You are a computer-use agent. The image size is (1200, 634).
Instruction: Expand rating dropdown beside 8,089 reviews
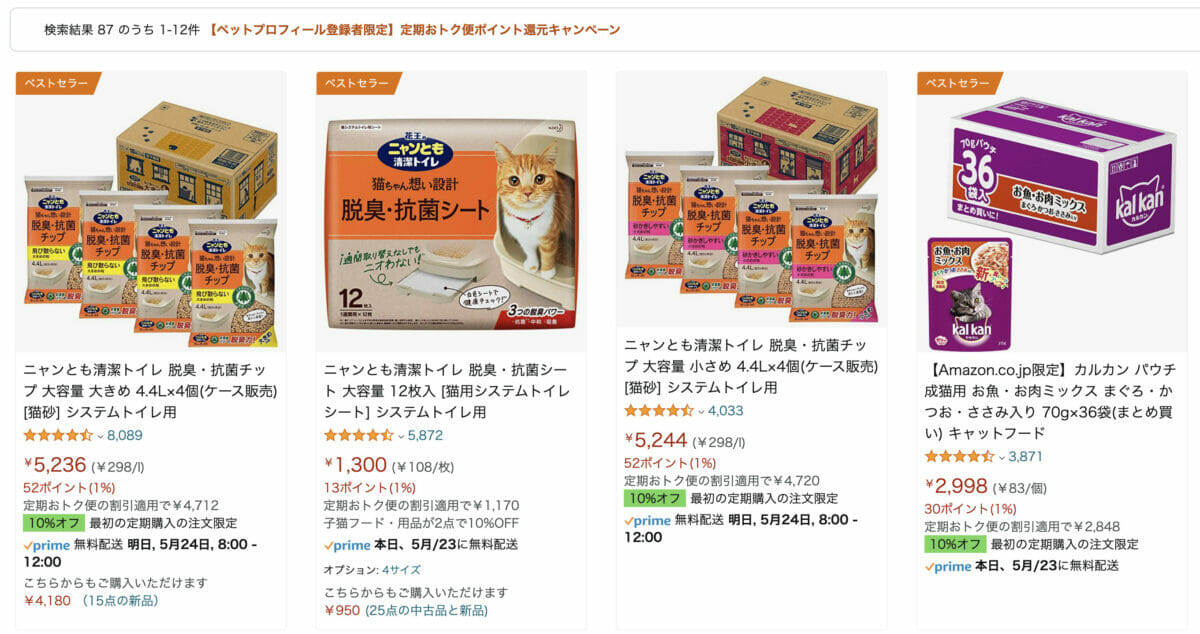100,436
